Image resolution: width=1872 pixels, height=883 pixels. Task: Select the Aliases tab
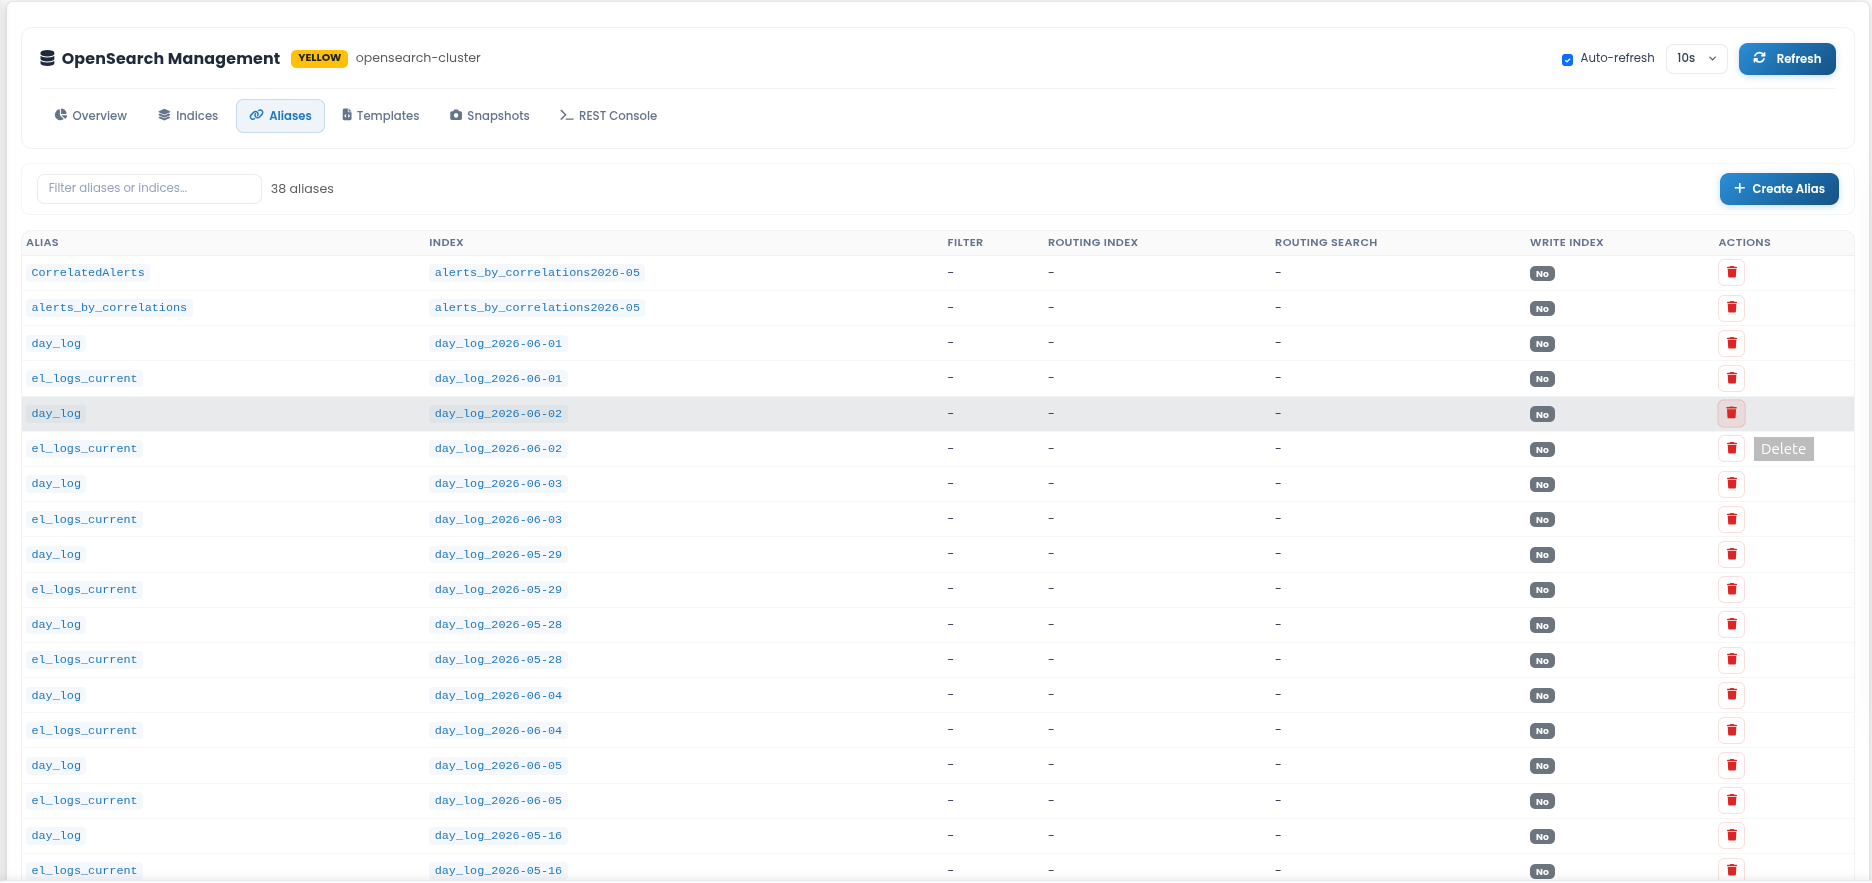280,116
